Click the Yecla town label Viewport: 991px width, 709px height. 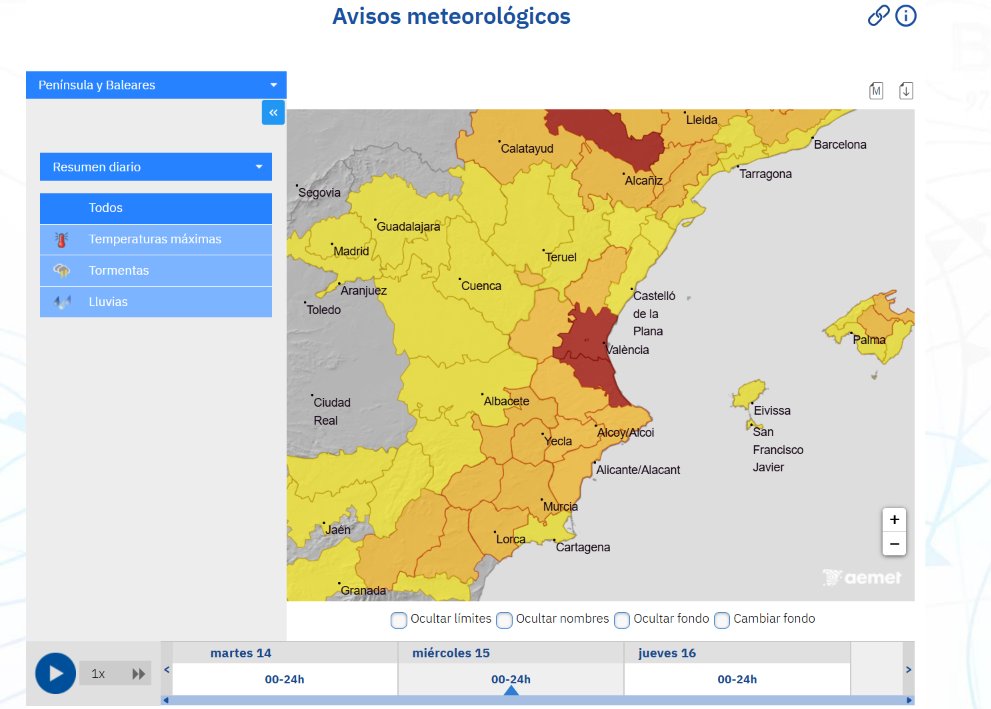[558, 441]
